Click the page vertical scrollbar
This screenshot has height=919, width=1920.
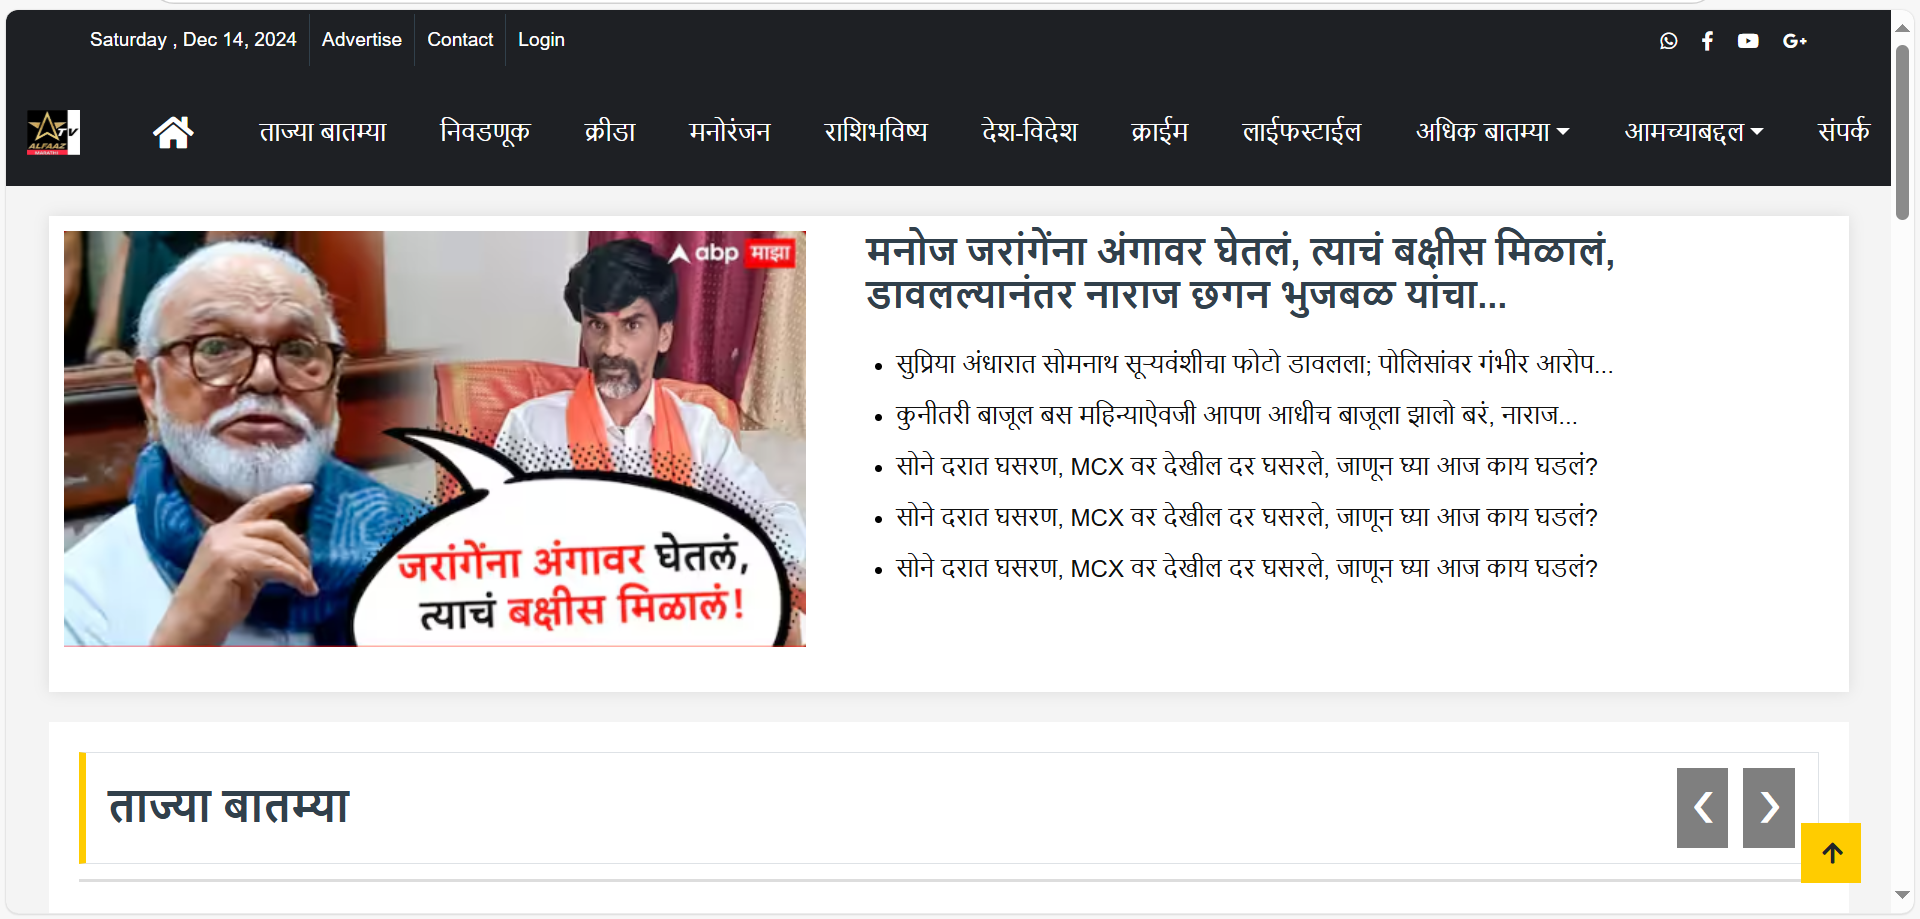pos(1902,130)
